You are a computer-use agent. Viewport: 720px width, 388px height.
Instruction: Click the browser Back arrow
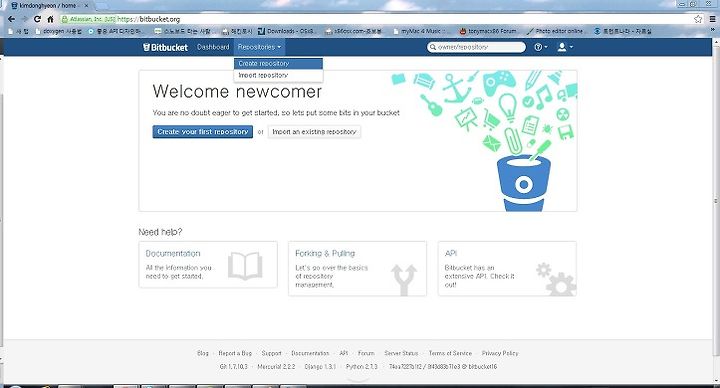(11, 19)
